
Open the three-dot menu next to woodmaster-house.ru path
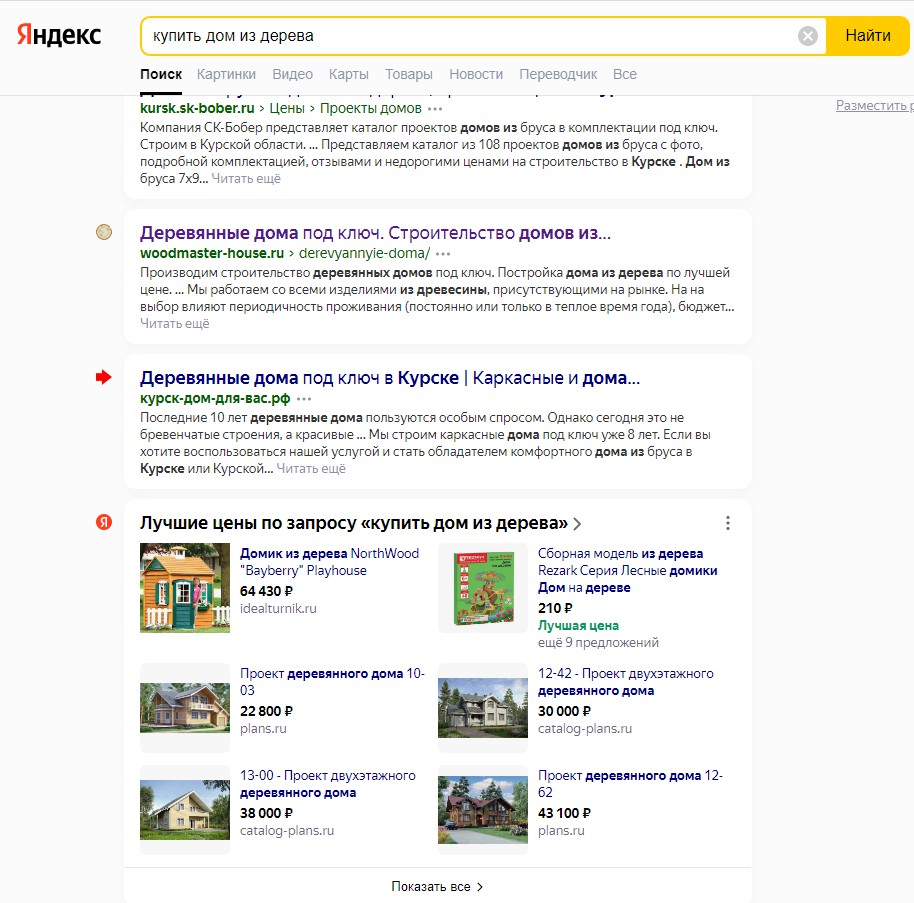click(x=443, y=254)
